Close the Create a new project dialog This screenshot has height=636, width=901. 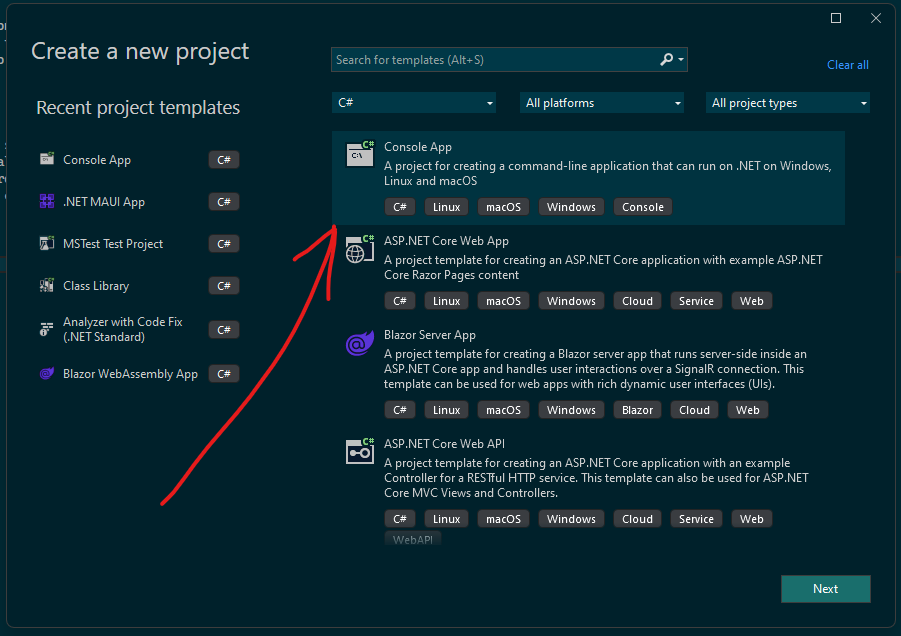(876, 18)
